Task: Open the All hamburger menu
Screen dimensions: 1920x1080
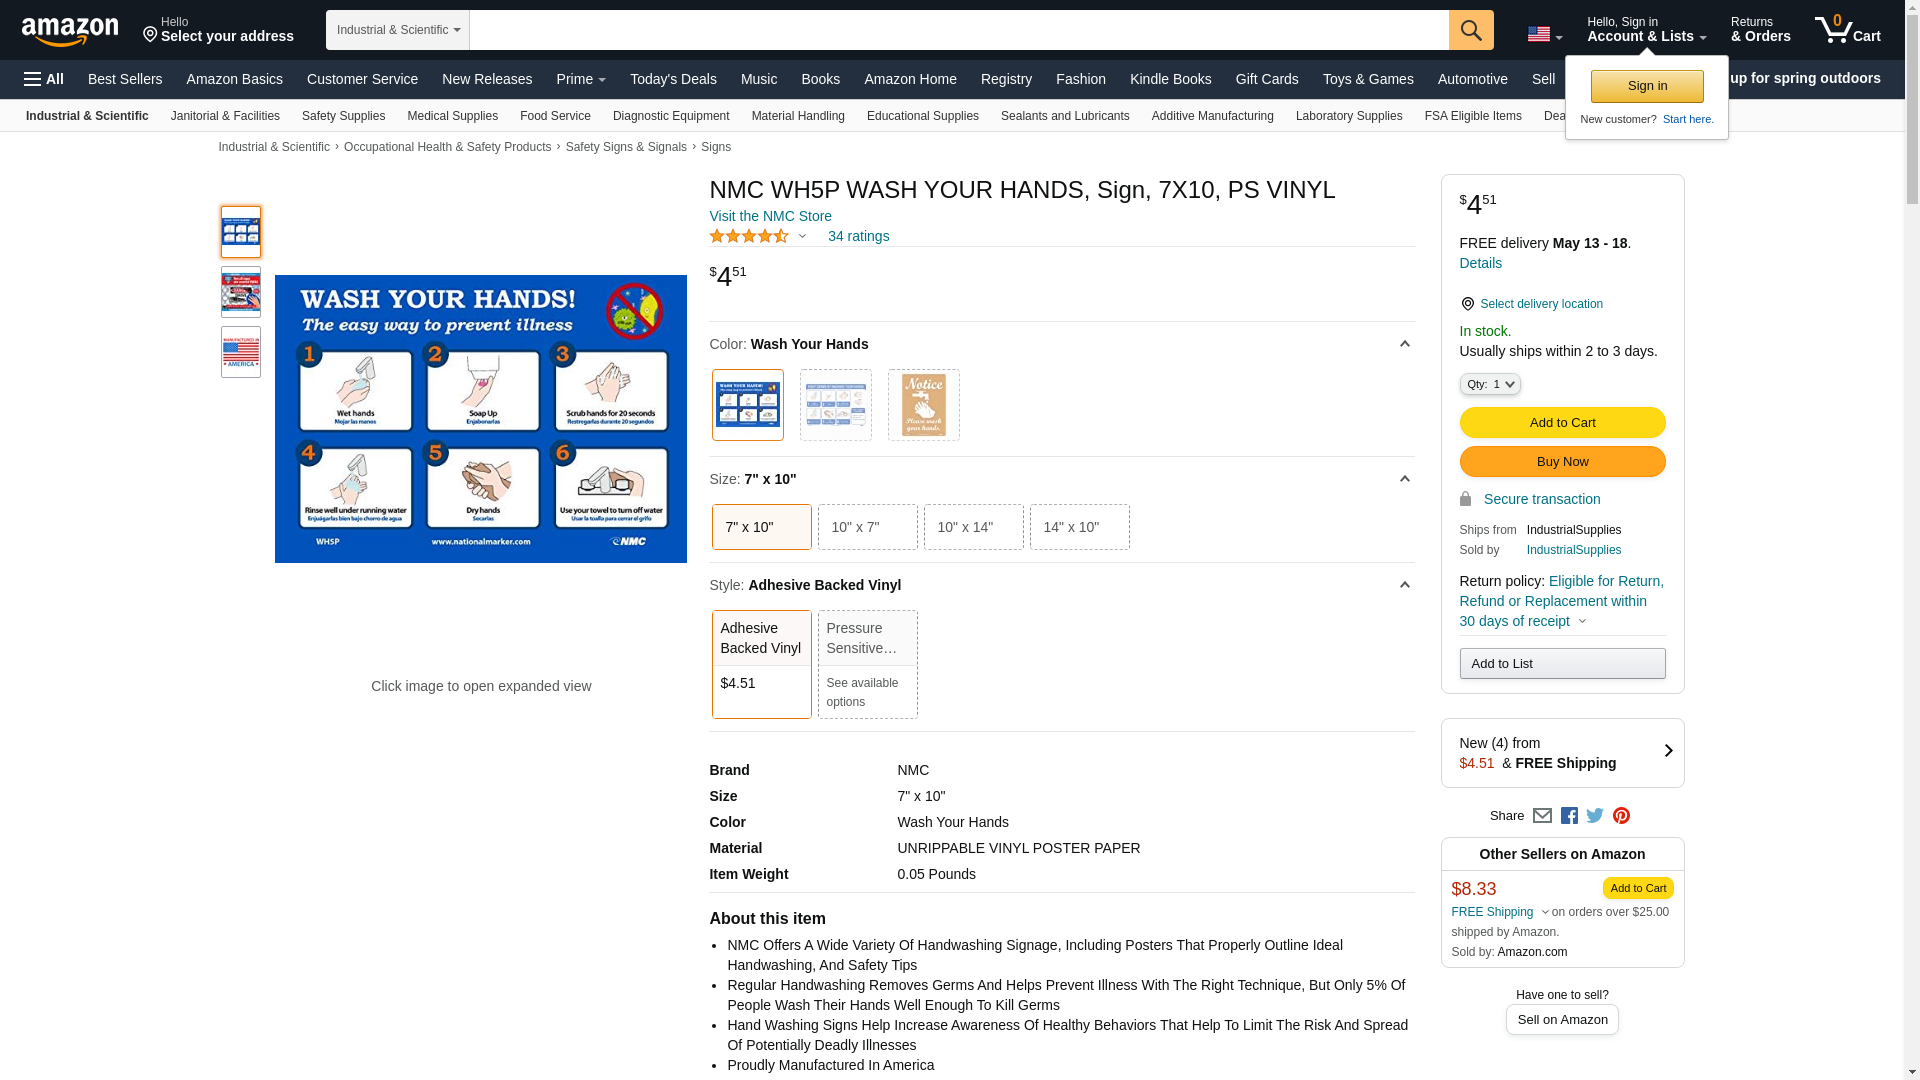Action: (x=44, y=79)
